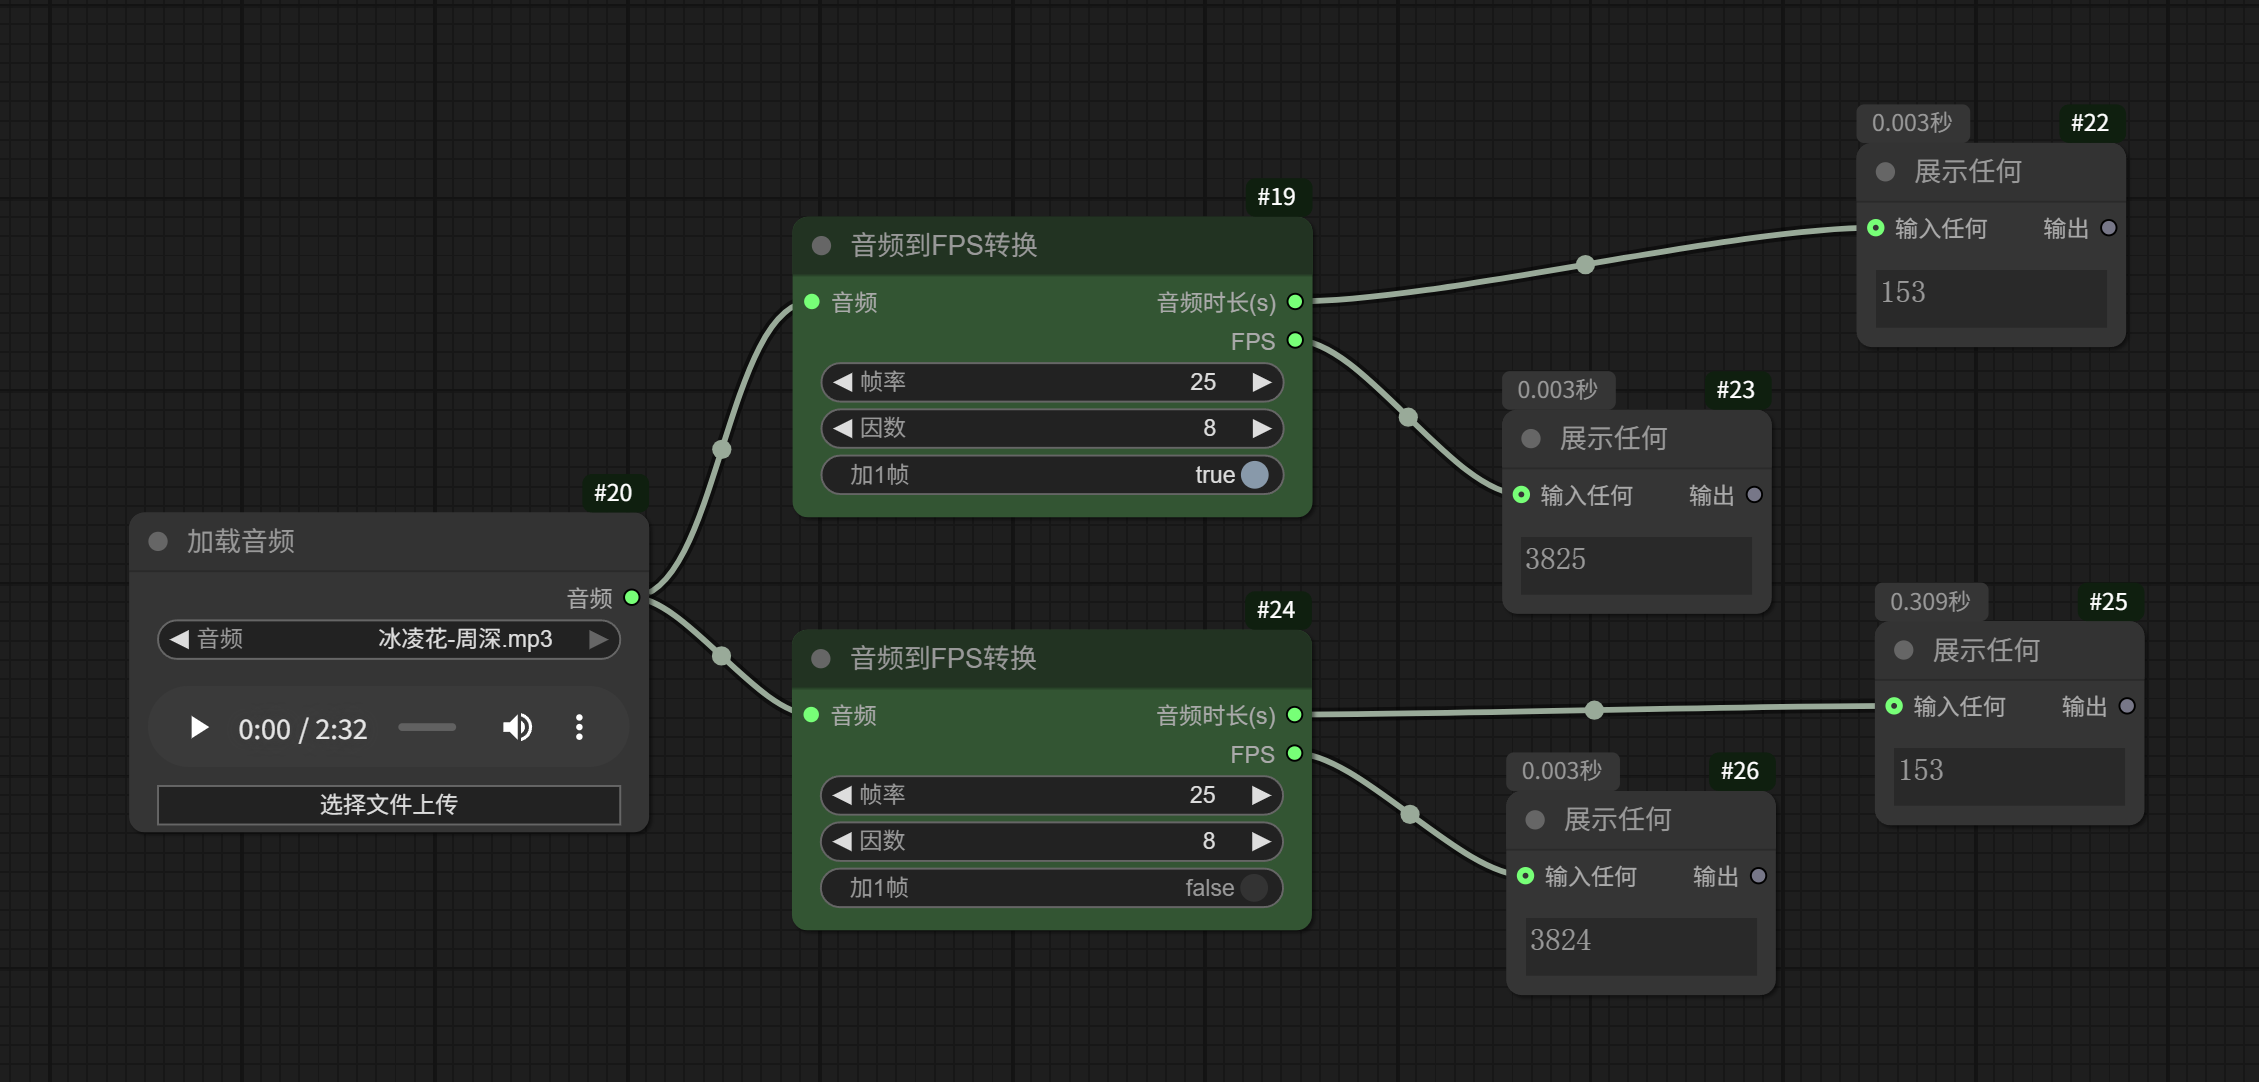This screenshot has height=1082, width=2259.
Task: Click node #19 音频 input port
Action: [812, 302]
